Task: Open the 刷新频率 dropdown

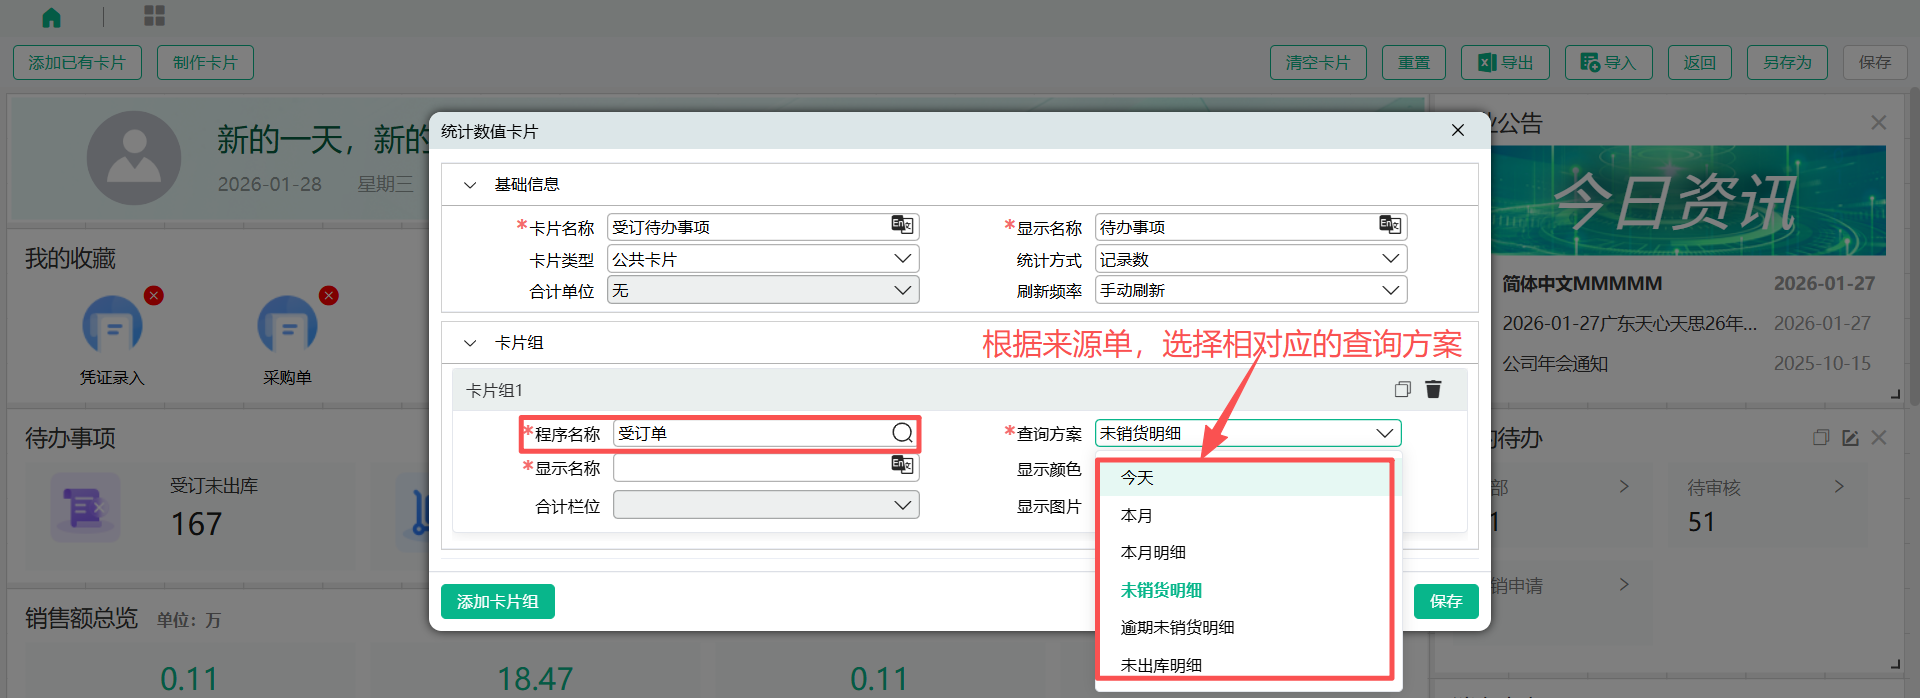Action: coord(1390,290)
